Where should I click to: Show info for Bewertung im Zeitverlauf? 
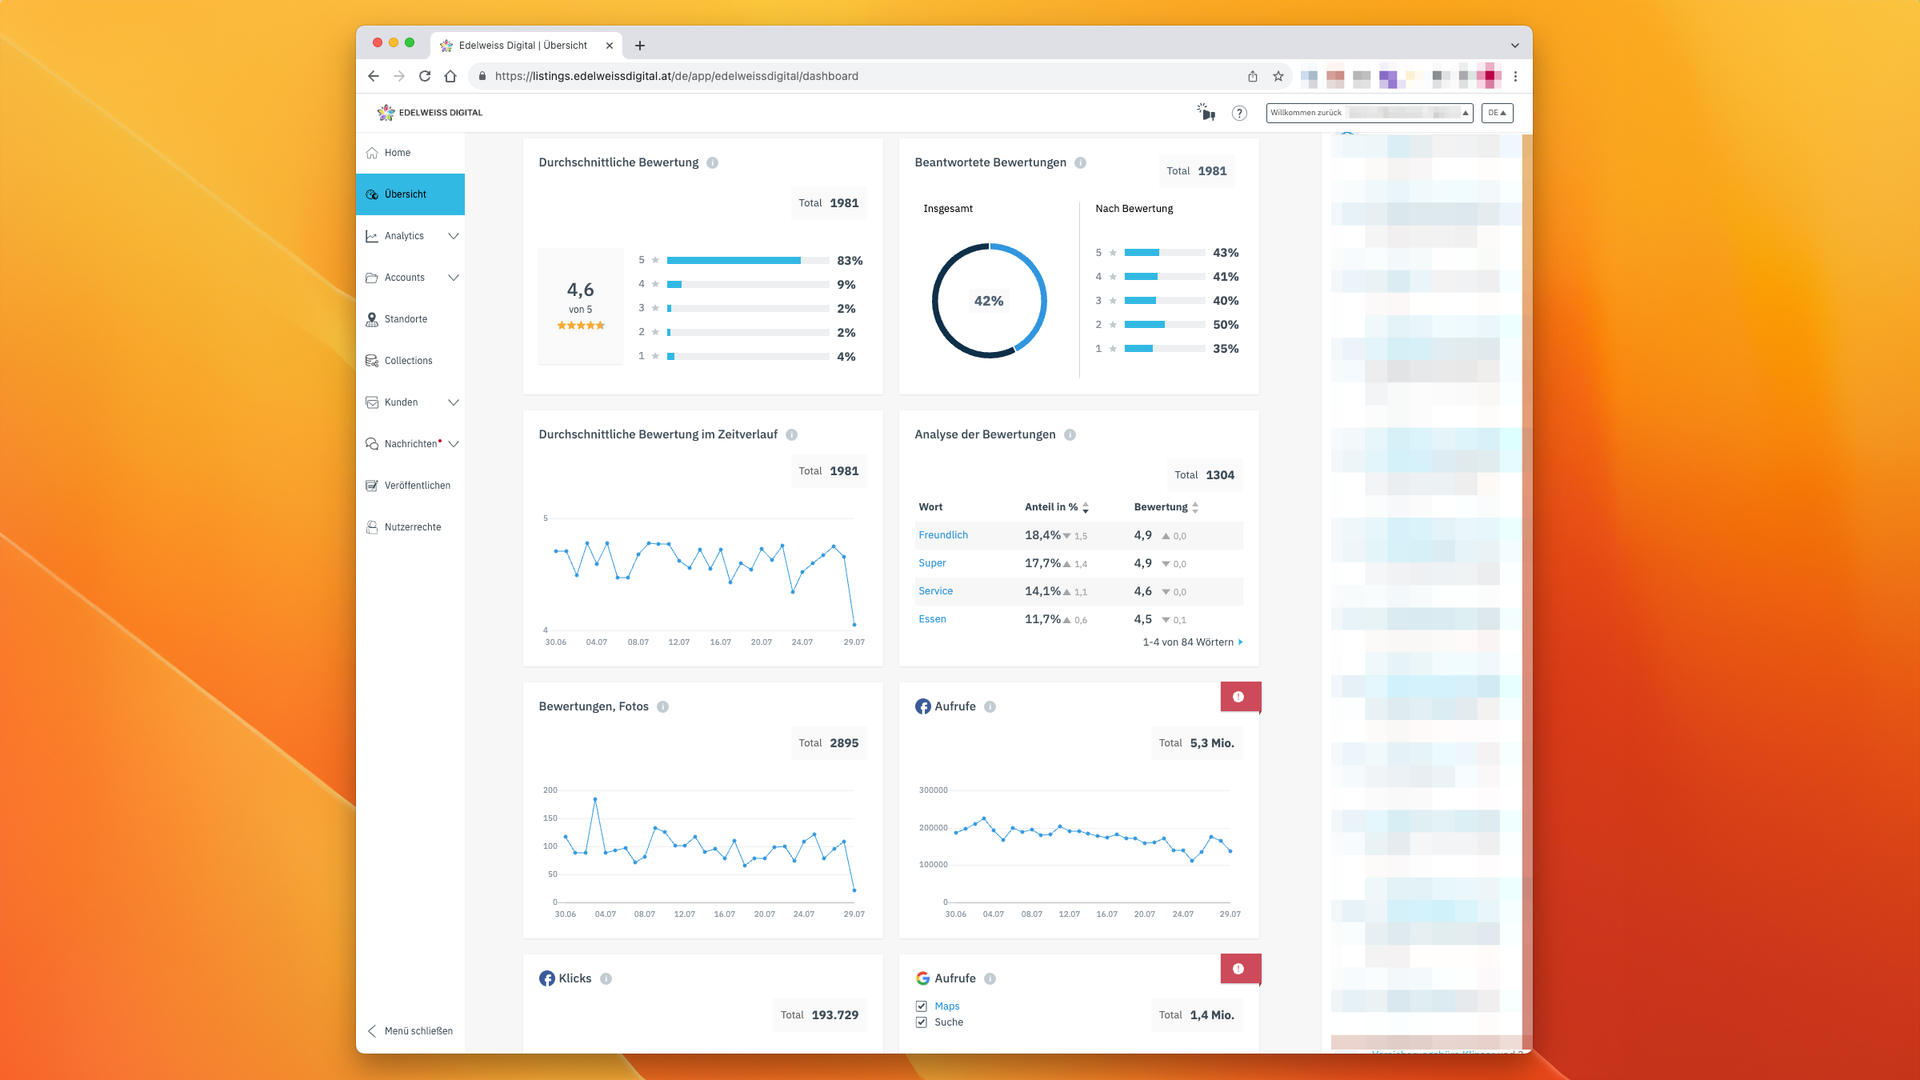point(791,435)
